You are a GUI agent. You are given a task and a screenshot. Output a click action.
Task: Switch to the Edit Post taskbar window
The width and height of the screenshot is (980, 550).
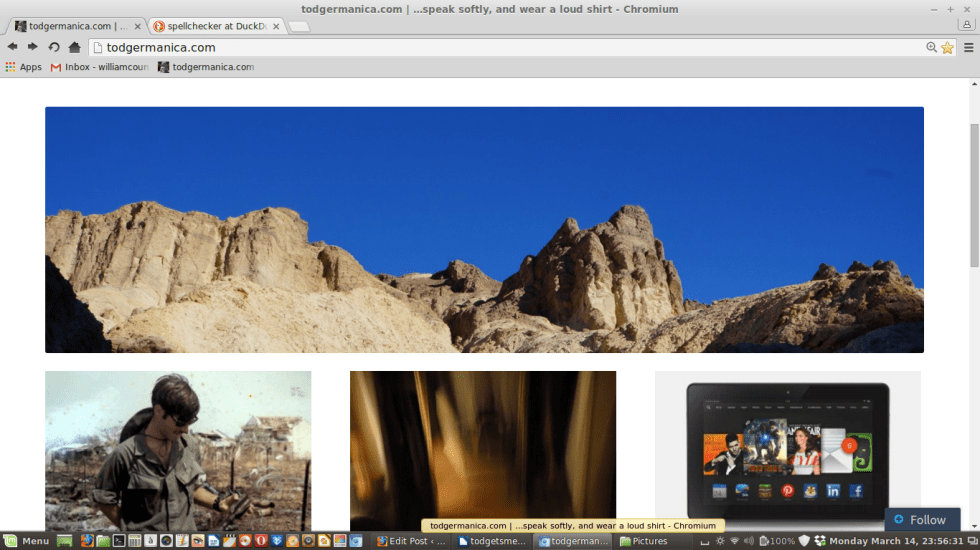pos(412,541)
